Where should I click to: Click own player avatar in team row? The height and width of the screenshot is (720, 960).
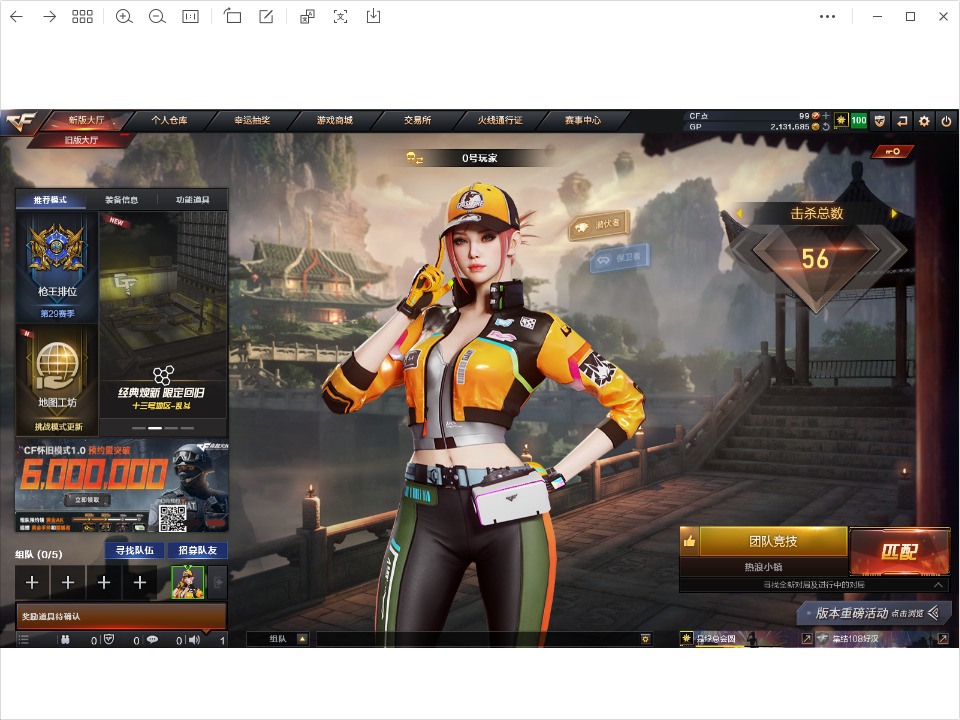[x=188, y=582]
